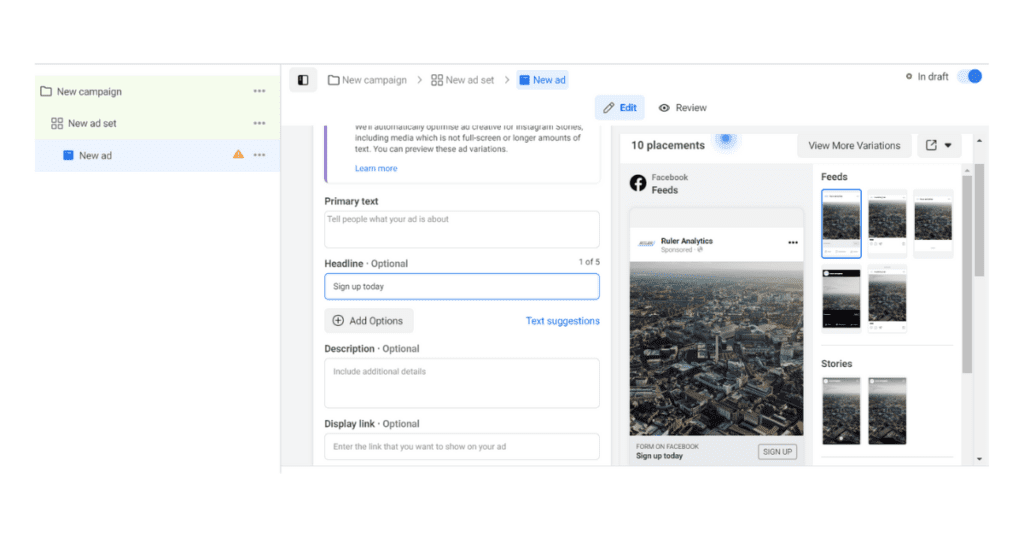Viewport: 1024px width, 536px height.
Task: Click the Display link input field
Action: pyautogui.click(x=462, y=447)
